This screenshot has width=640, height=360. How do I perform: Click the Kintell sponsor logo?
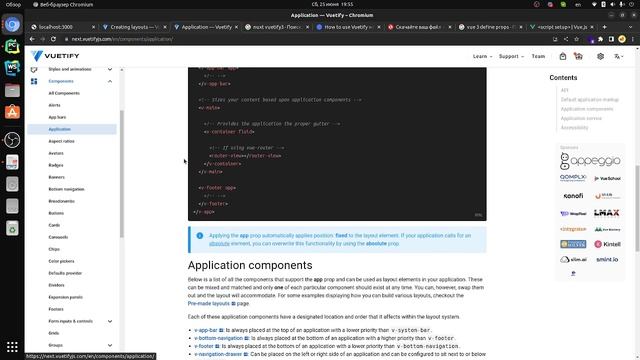coord(607,244)
